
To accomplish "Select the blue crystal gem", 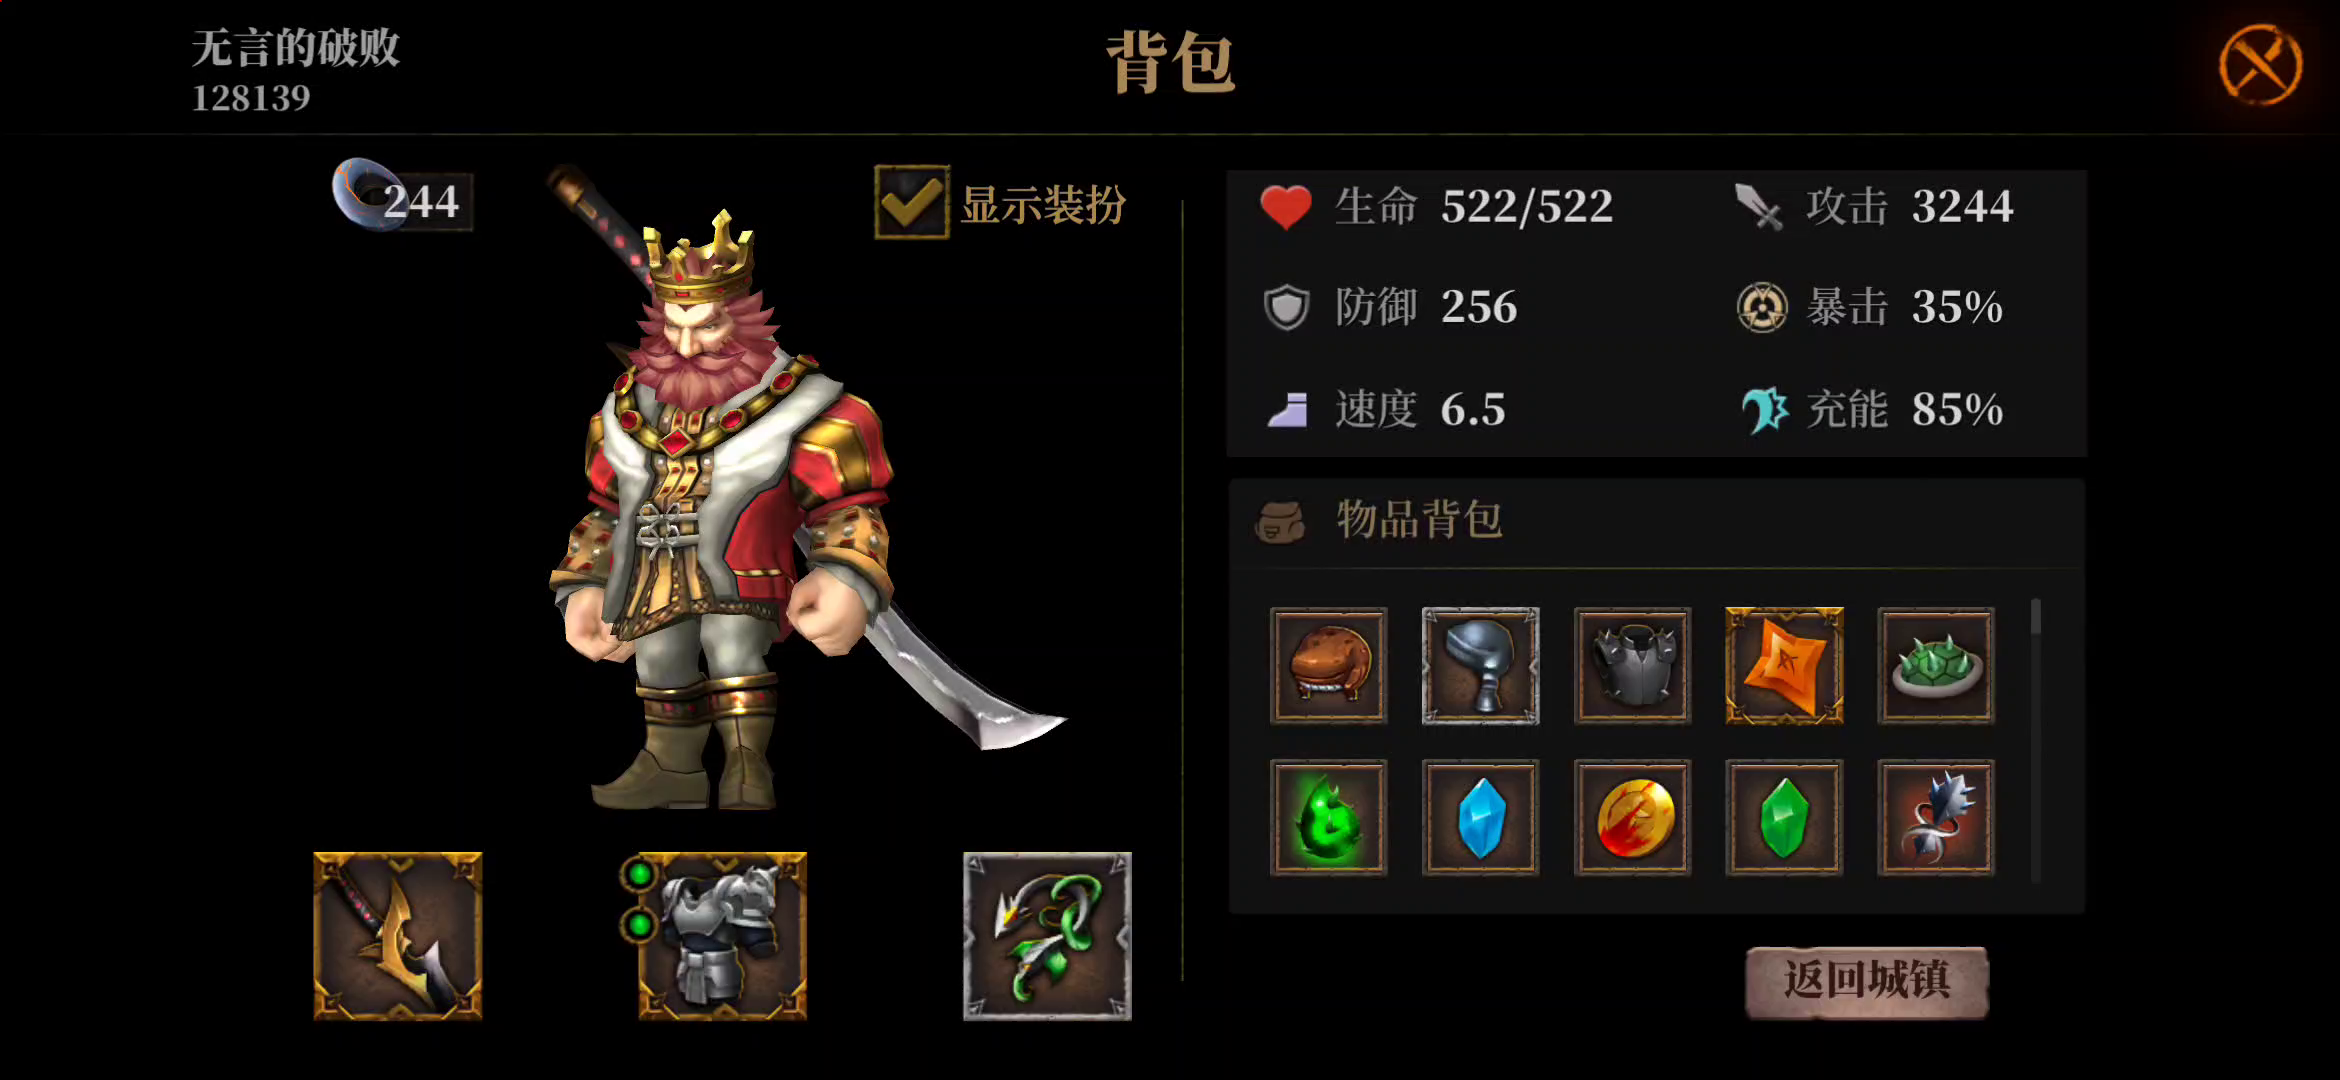I will click(x=1480, y=817).
